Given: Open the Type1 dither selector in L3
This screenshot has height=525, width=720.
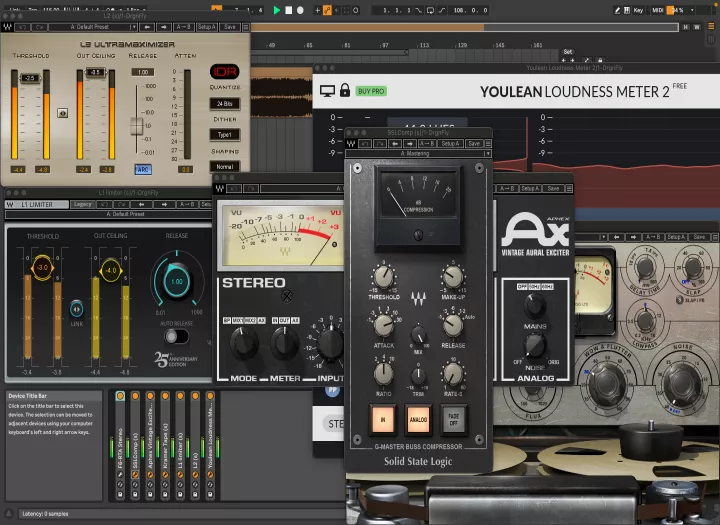Looking at the screenshot, I should [x=225, y=135].
